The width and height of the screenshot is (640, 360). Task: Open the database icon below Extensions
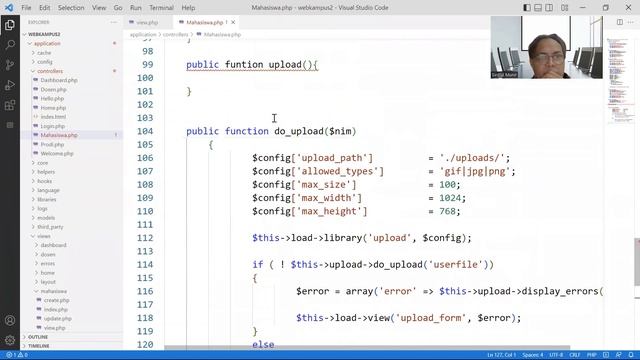tap(10, 125)
